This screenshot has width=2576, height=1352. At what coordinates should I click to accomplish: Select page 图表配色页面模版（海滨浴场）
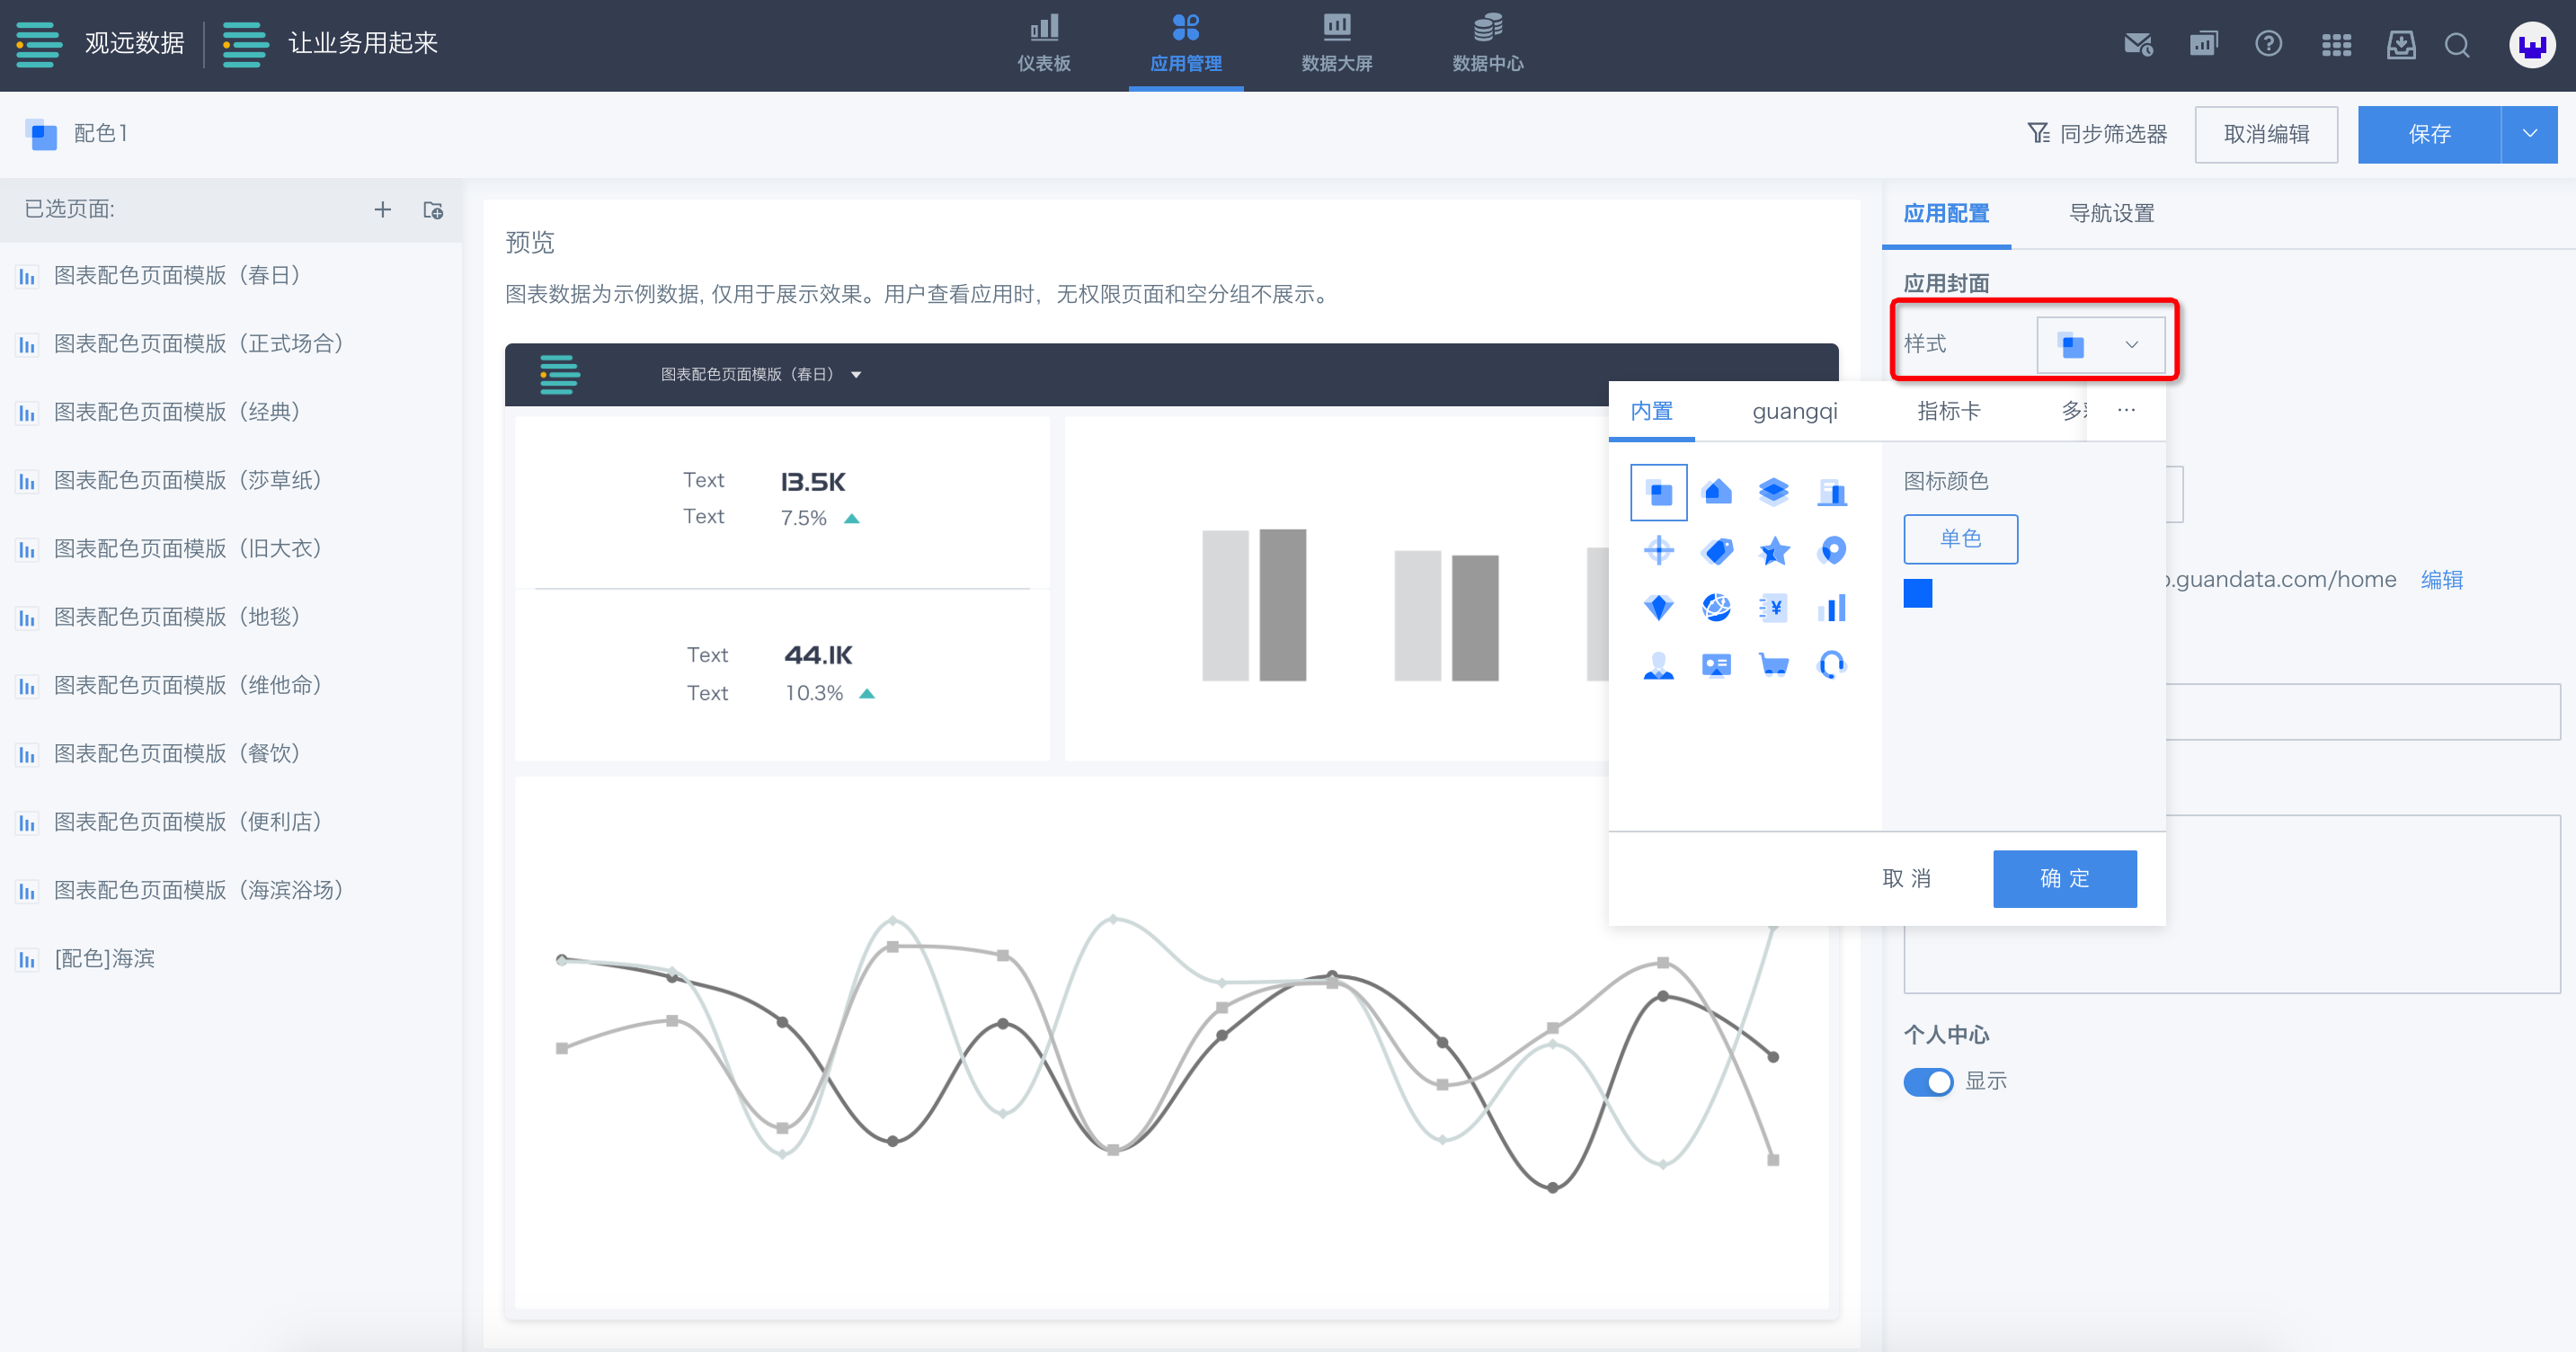(x=231, y=890)
